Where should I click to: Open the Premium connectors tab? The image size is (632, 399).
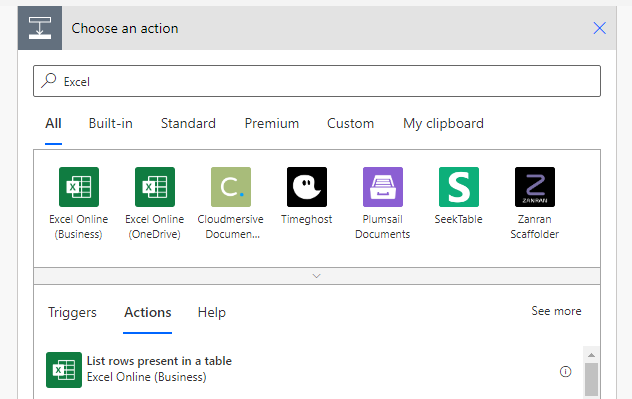(272, 123)
